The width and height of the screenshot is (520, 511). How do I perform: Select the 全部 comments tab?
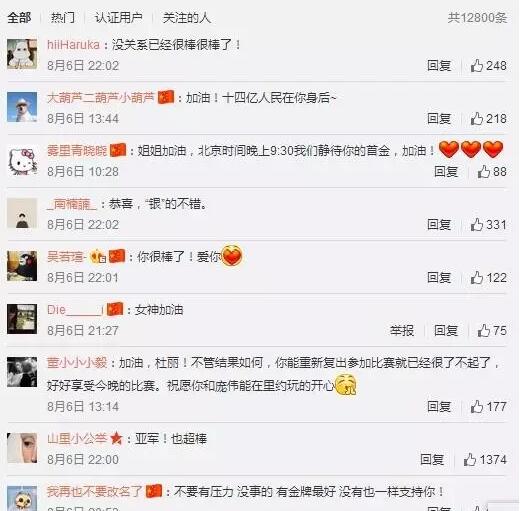19,18
